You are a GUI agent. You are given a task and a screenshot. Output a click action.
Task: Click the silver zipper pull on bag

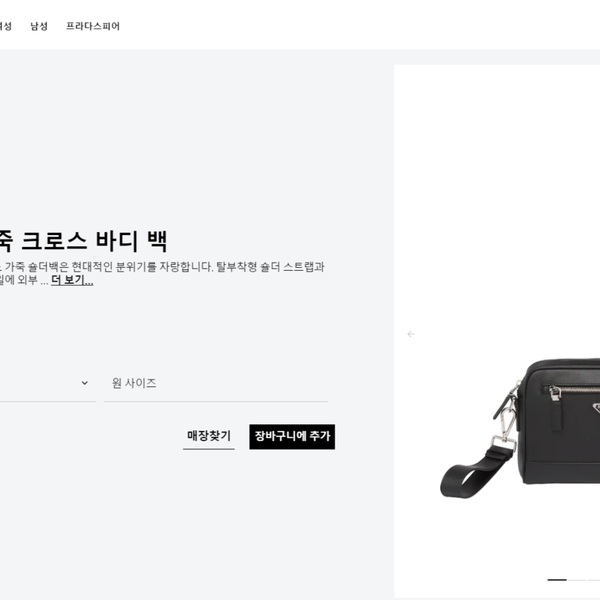click(x=555, y=393)
